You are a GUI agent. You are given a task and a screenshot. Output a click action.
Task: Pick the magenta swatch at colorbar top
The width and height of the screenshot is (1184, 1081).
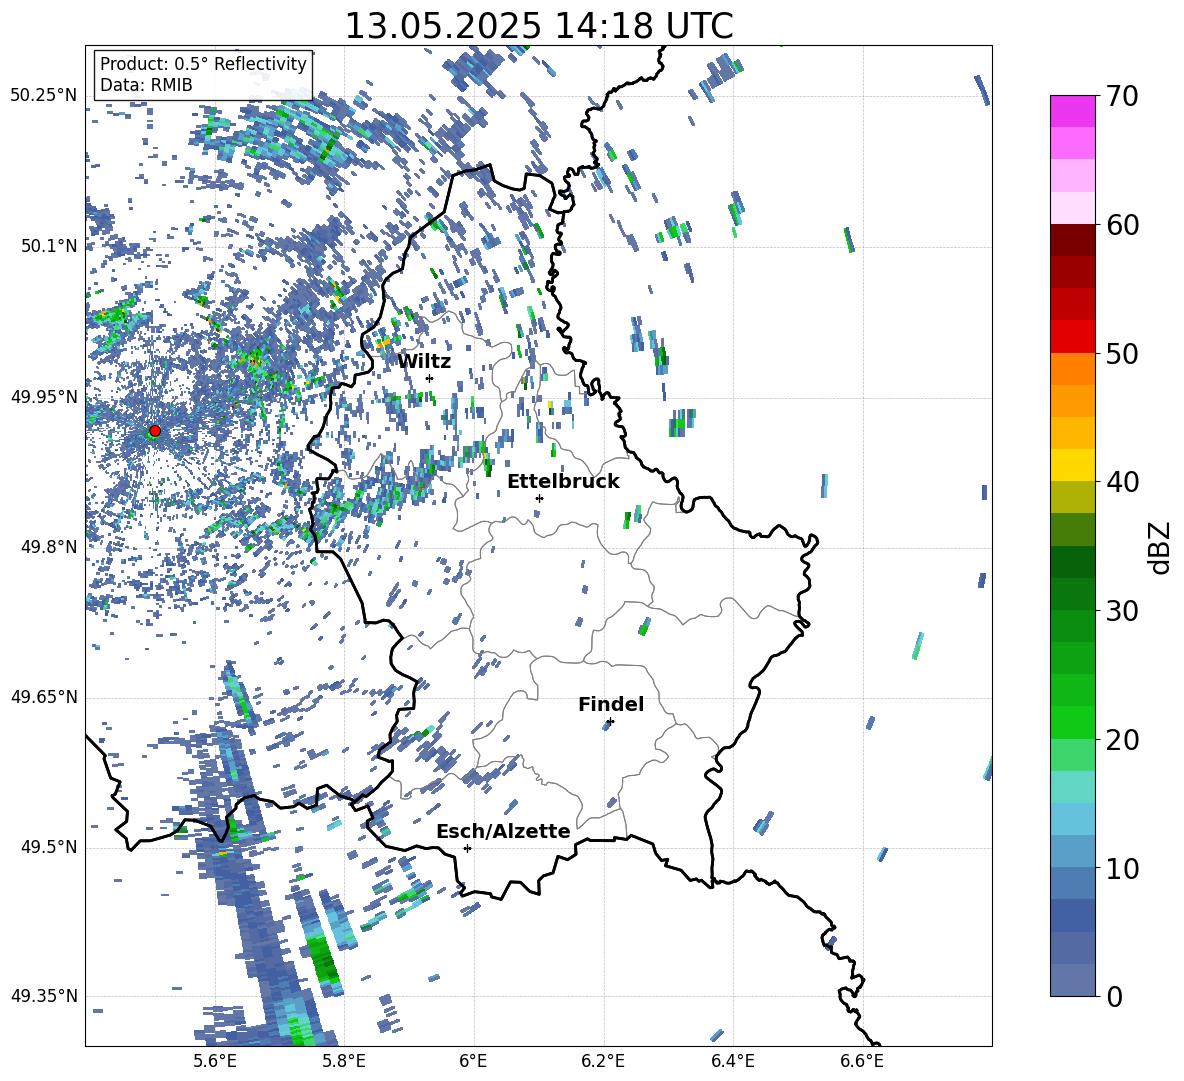[x=1072, y=111]
